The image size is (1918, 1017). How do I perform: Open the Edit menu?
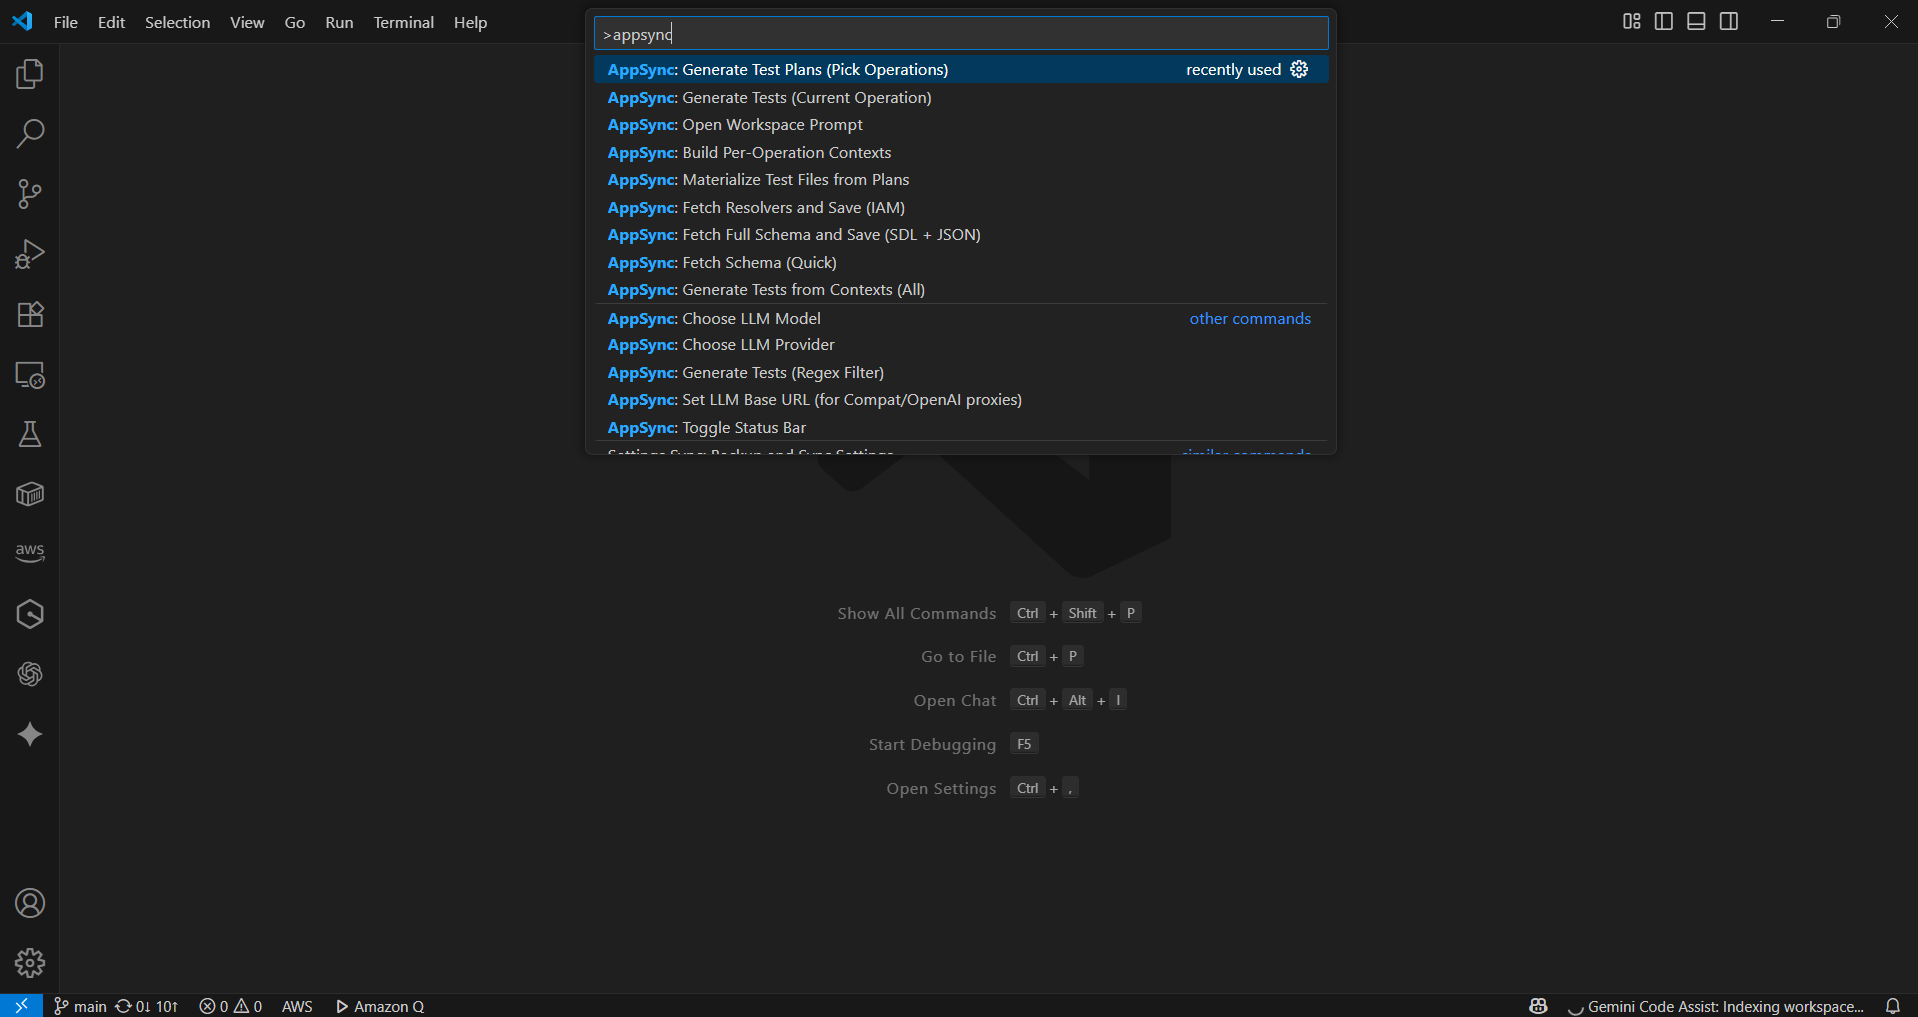pyautogui.click(x=111, y=22)
